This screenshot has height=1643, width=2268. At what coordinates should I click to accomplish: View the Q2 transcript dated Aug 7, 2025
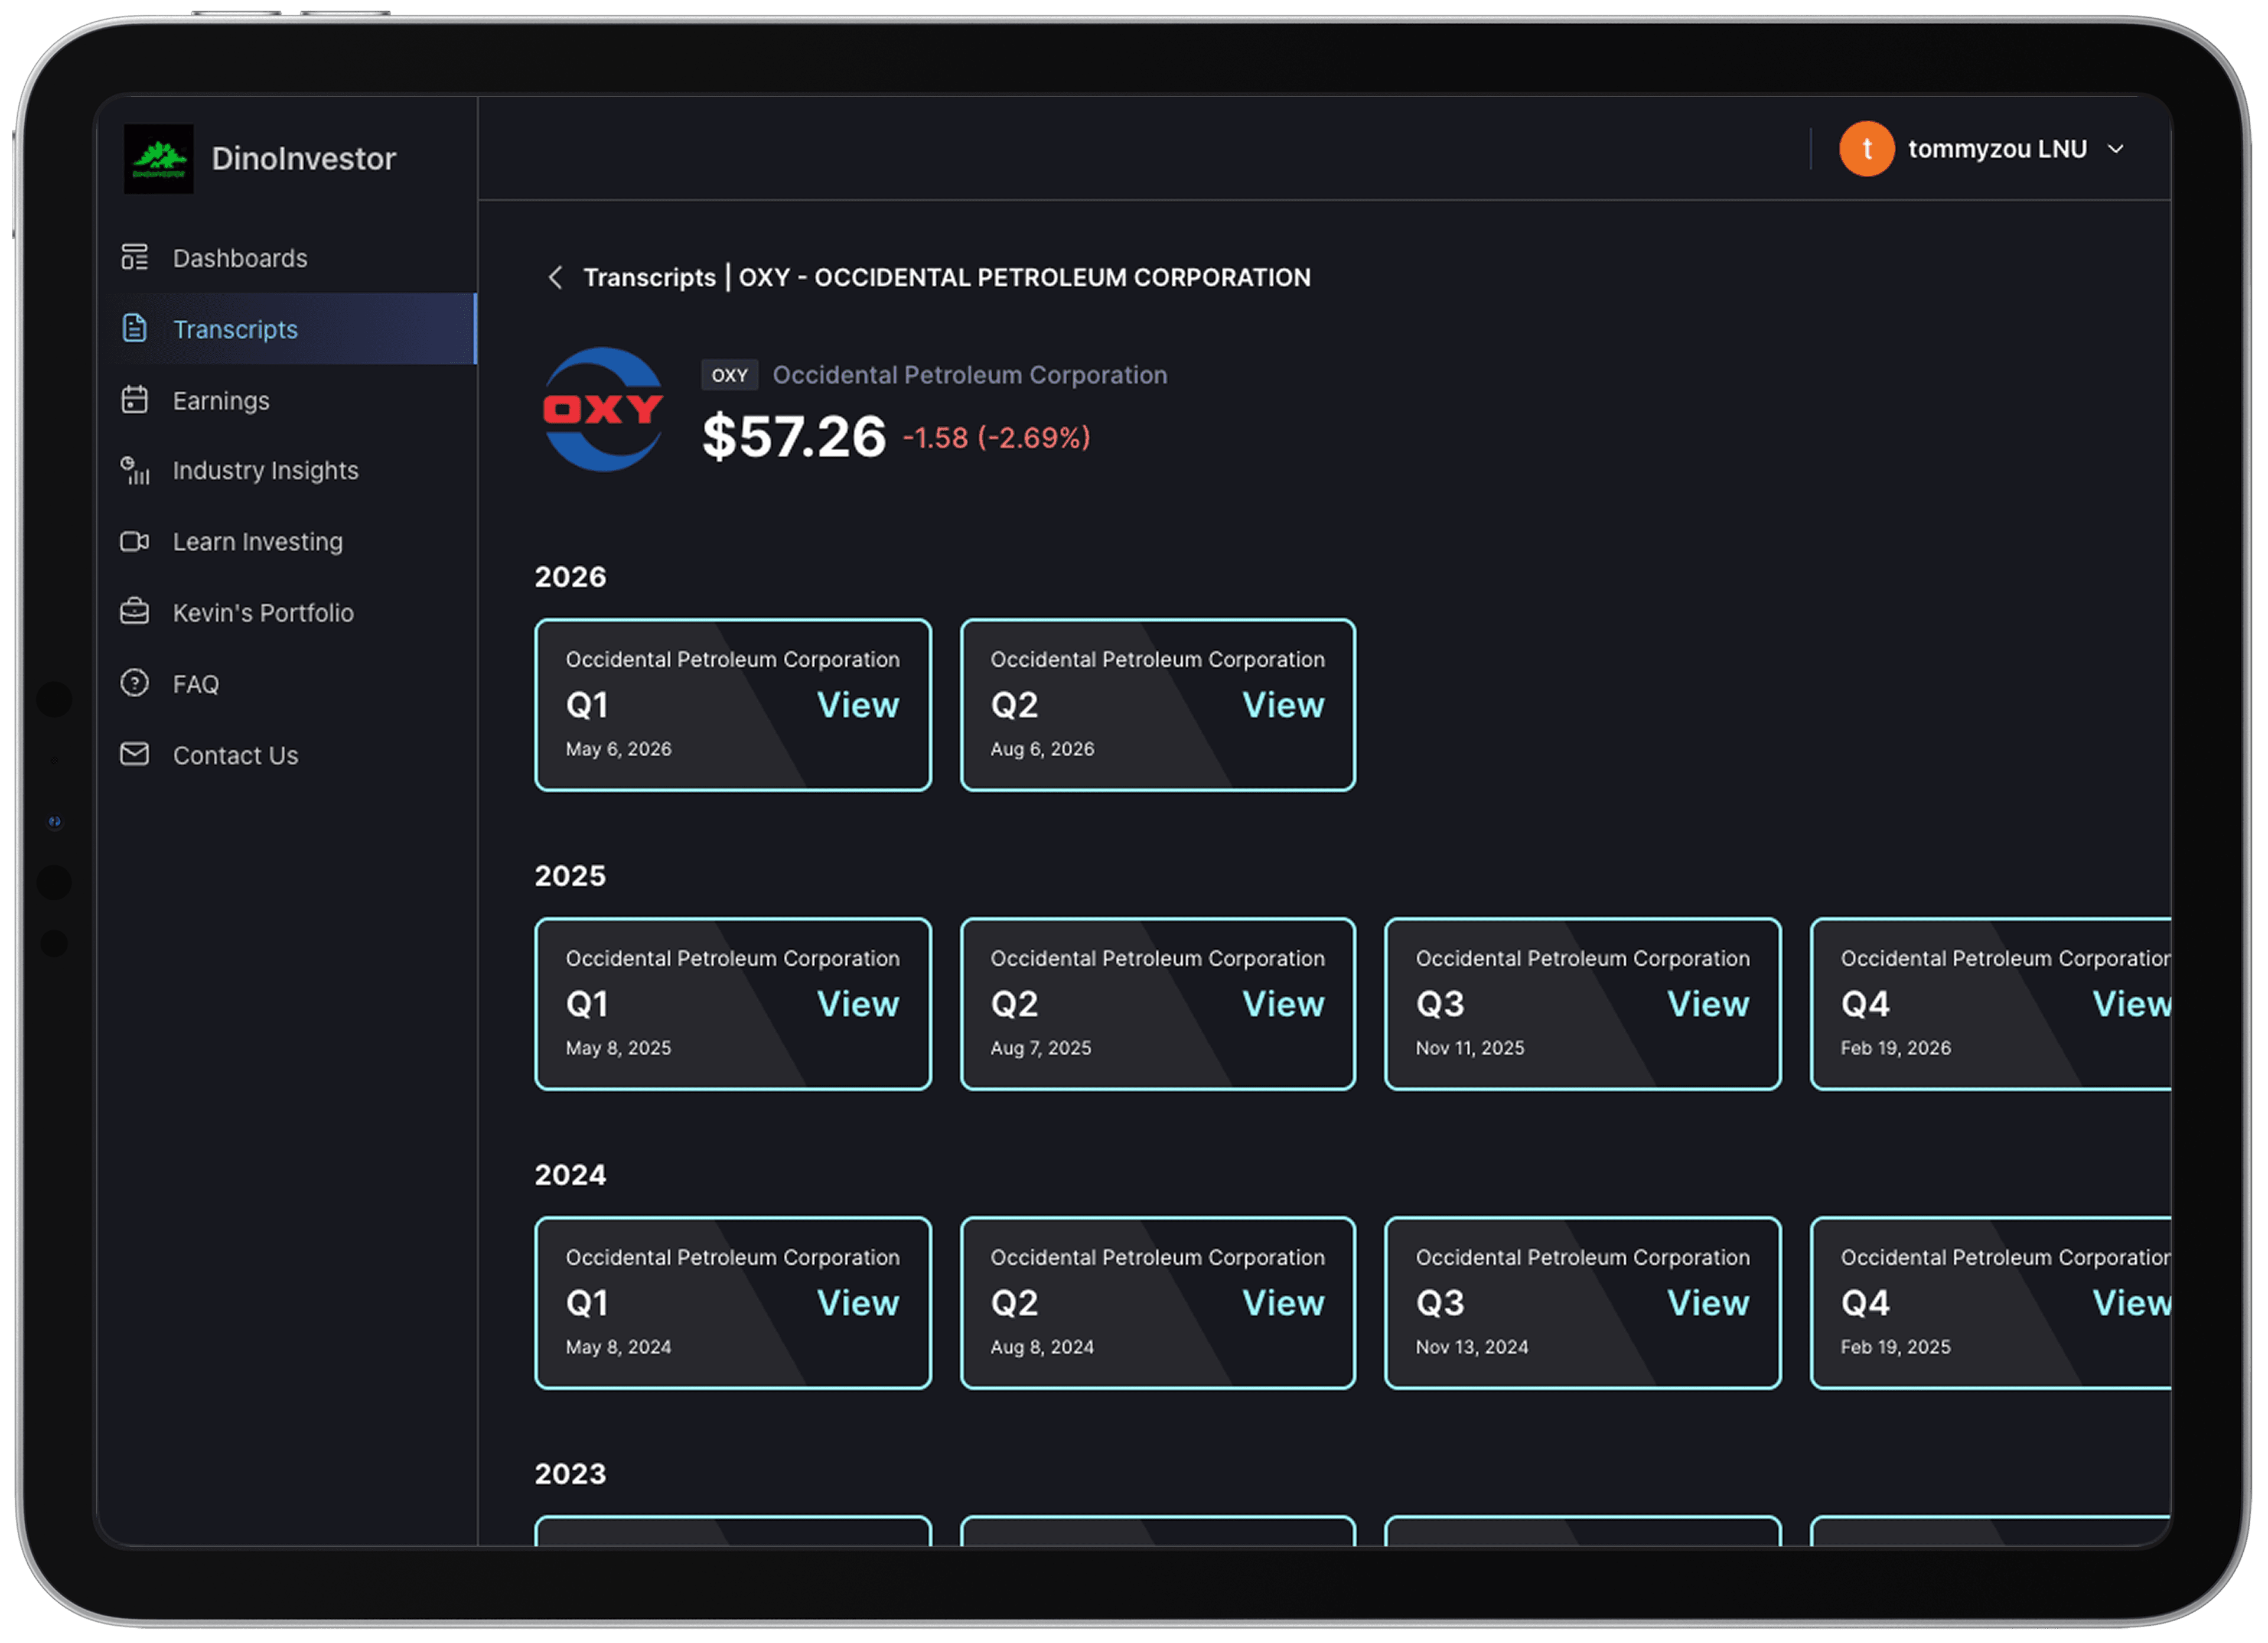tap(1283, 1005)
